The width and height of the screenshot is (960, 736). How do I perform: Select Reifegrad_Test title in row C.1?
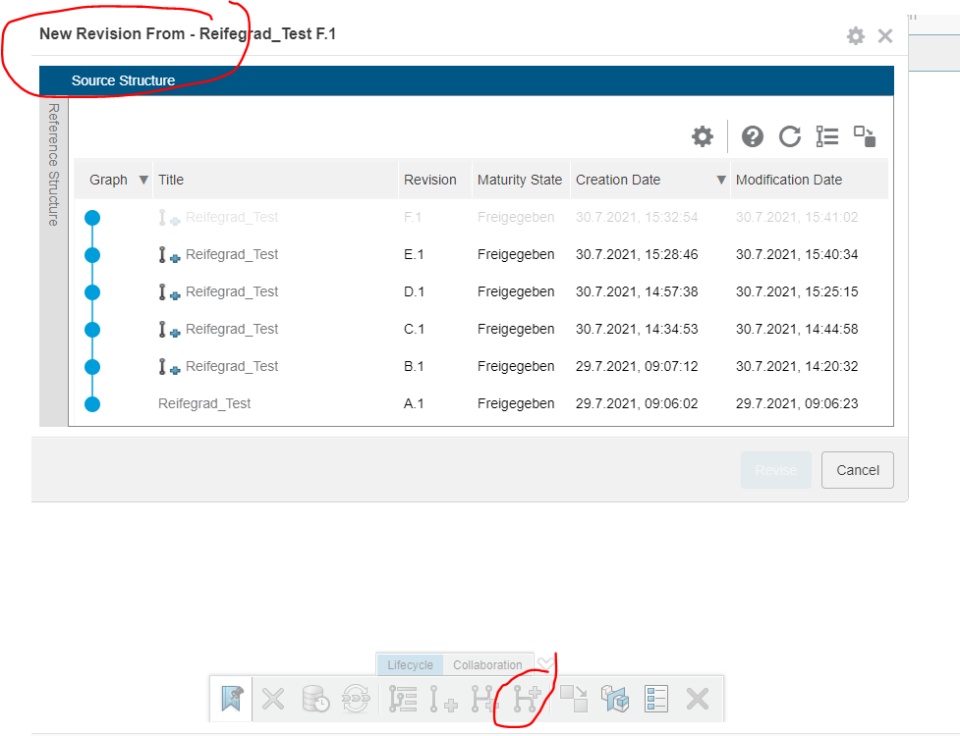click(232, 329)
